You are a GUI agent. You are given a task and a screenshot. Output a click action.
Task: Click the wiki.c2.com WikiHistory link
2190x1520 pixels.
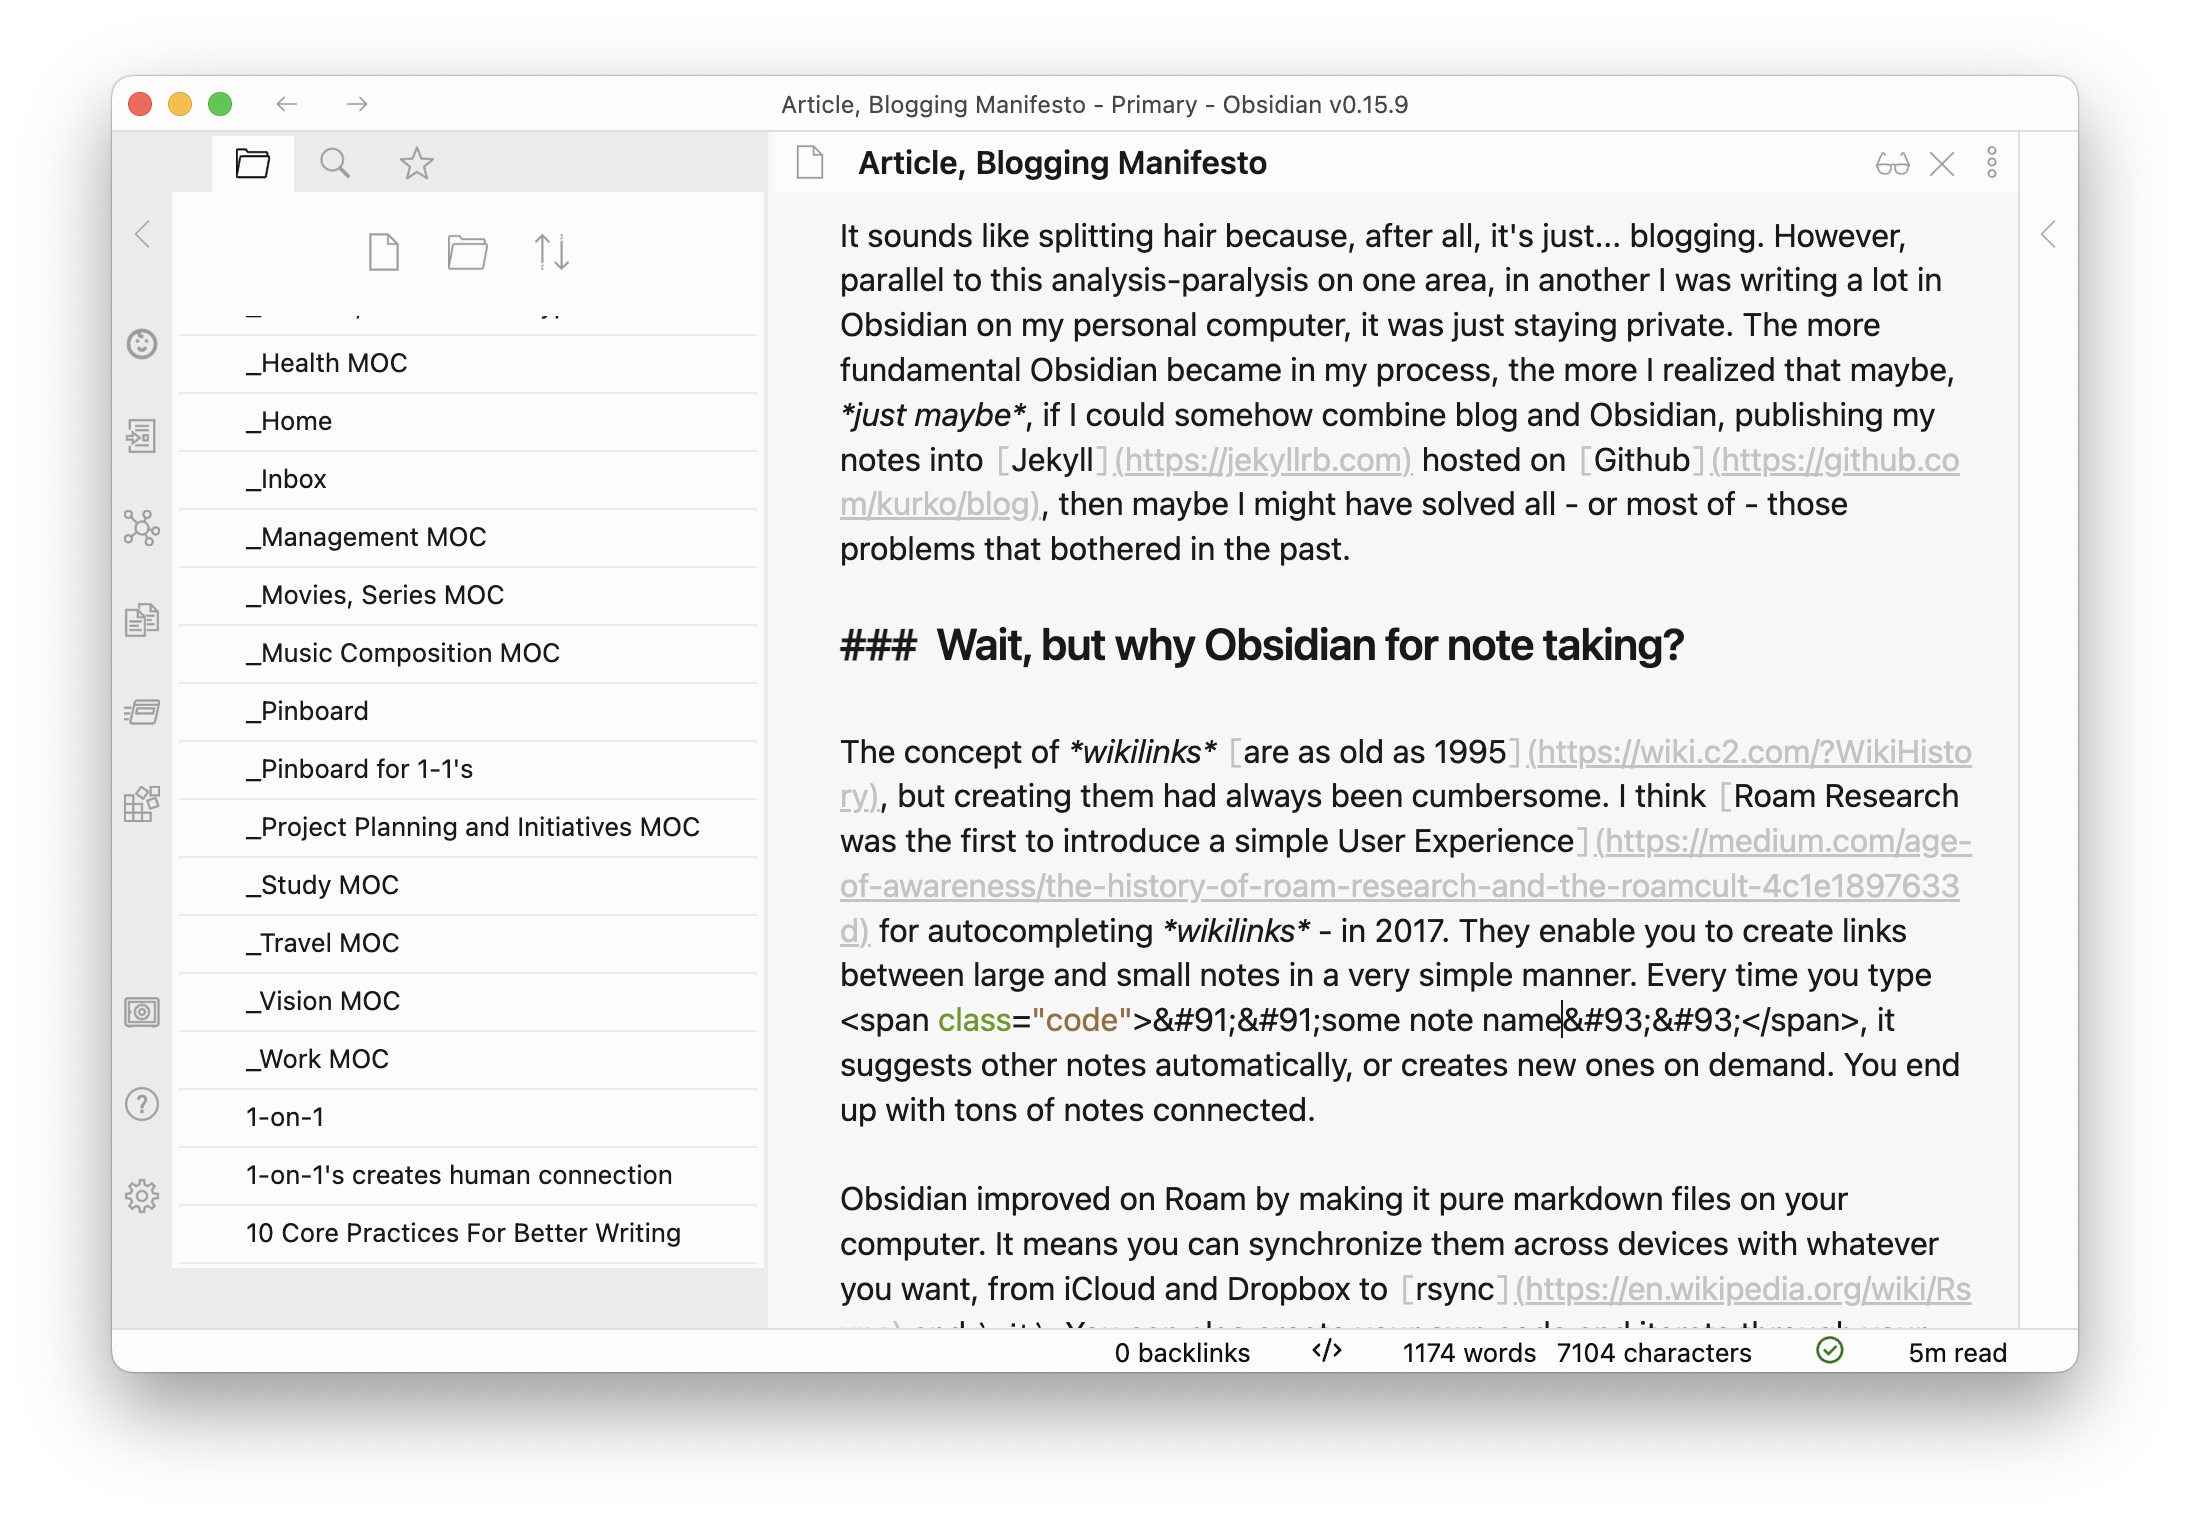point(1749,752)
